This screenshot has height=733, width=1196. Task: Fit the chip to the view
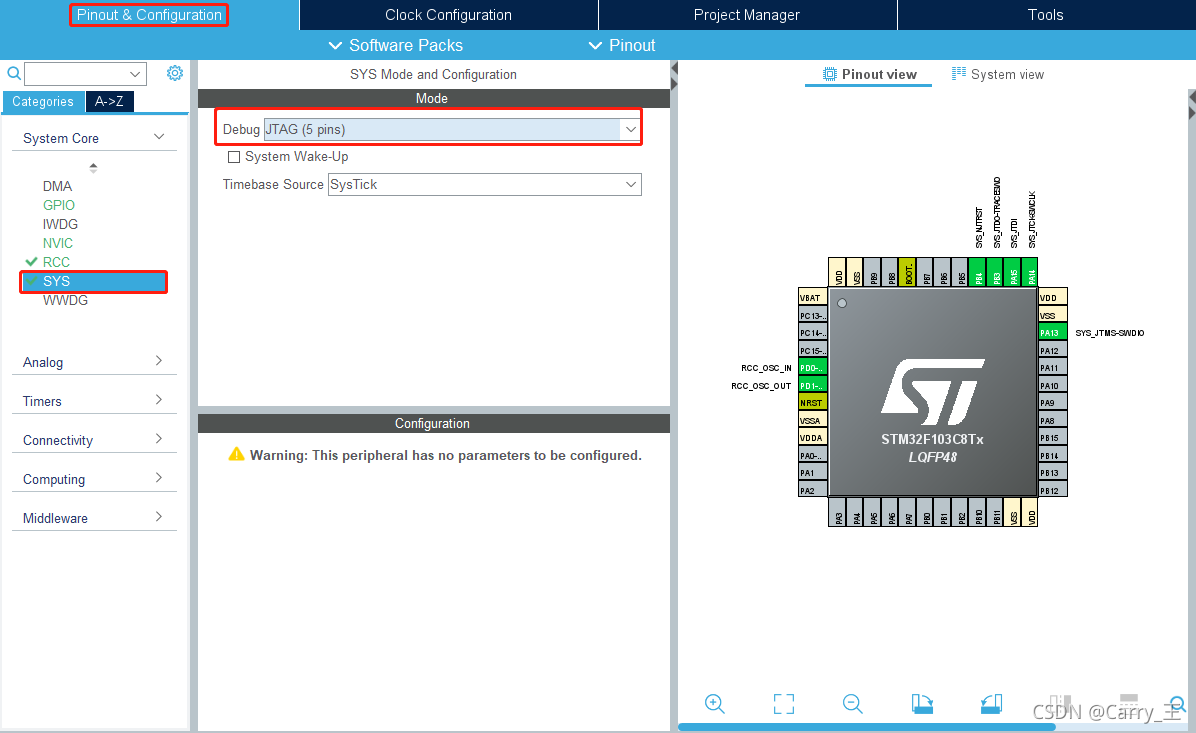[x=783, y=703]
